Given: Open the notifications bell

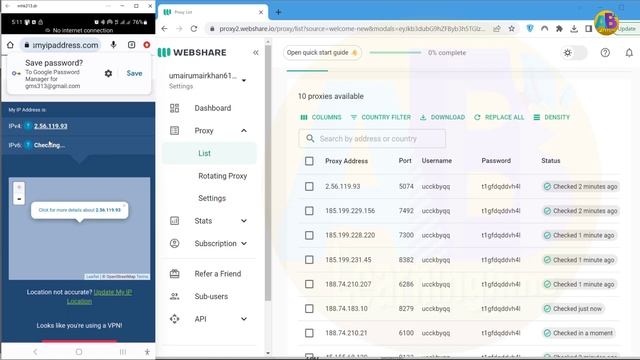Looking at the screenshot, I should (x=629, y=53).
